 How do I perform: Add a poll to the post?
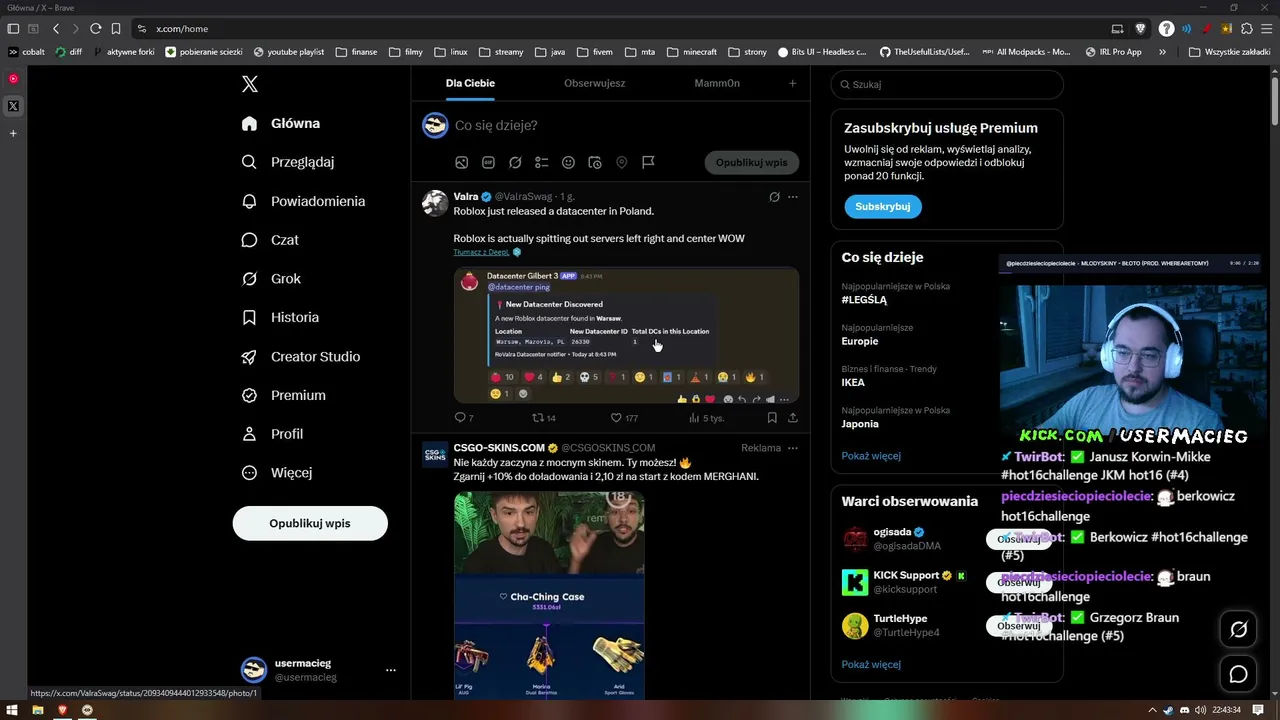[541, 162]
